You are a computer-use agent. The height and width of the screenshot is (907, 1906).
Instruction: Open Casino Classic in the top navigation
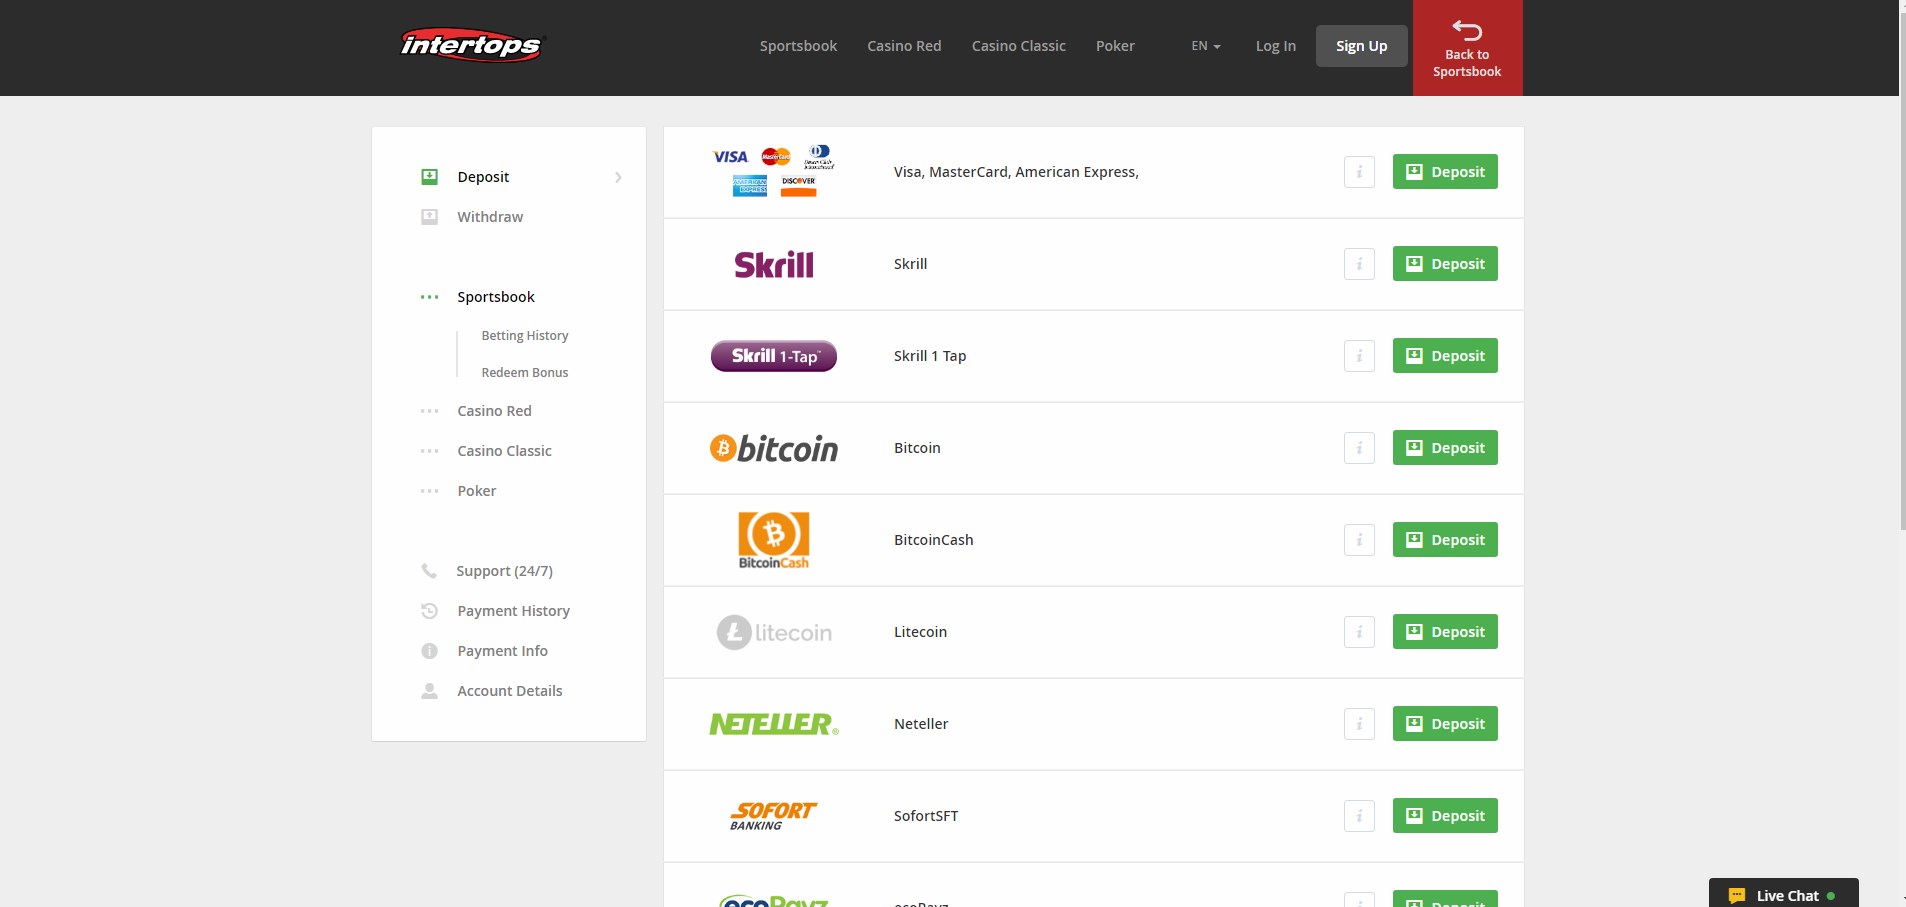point(1019,46)
